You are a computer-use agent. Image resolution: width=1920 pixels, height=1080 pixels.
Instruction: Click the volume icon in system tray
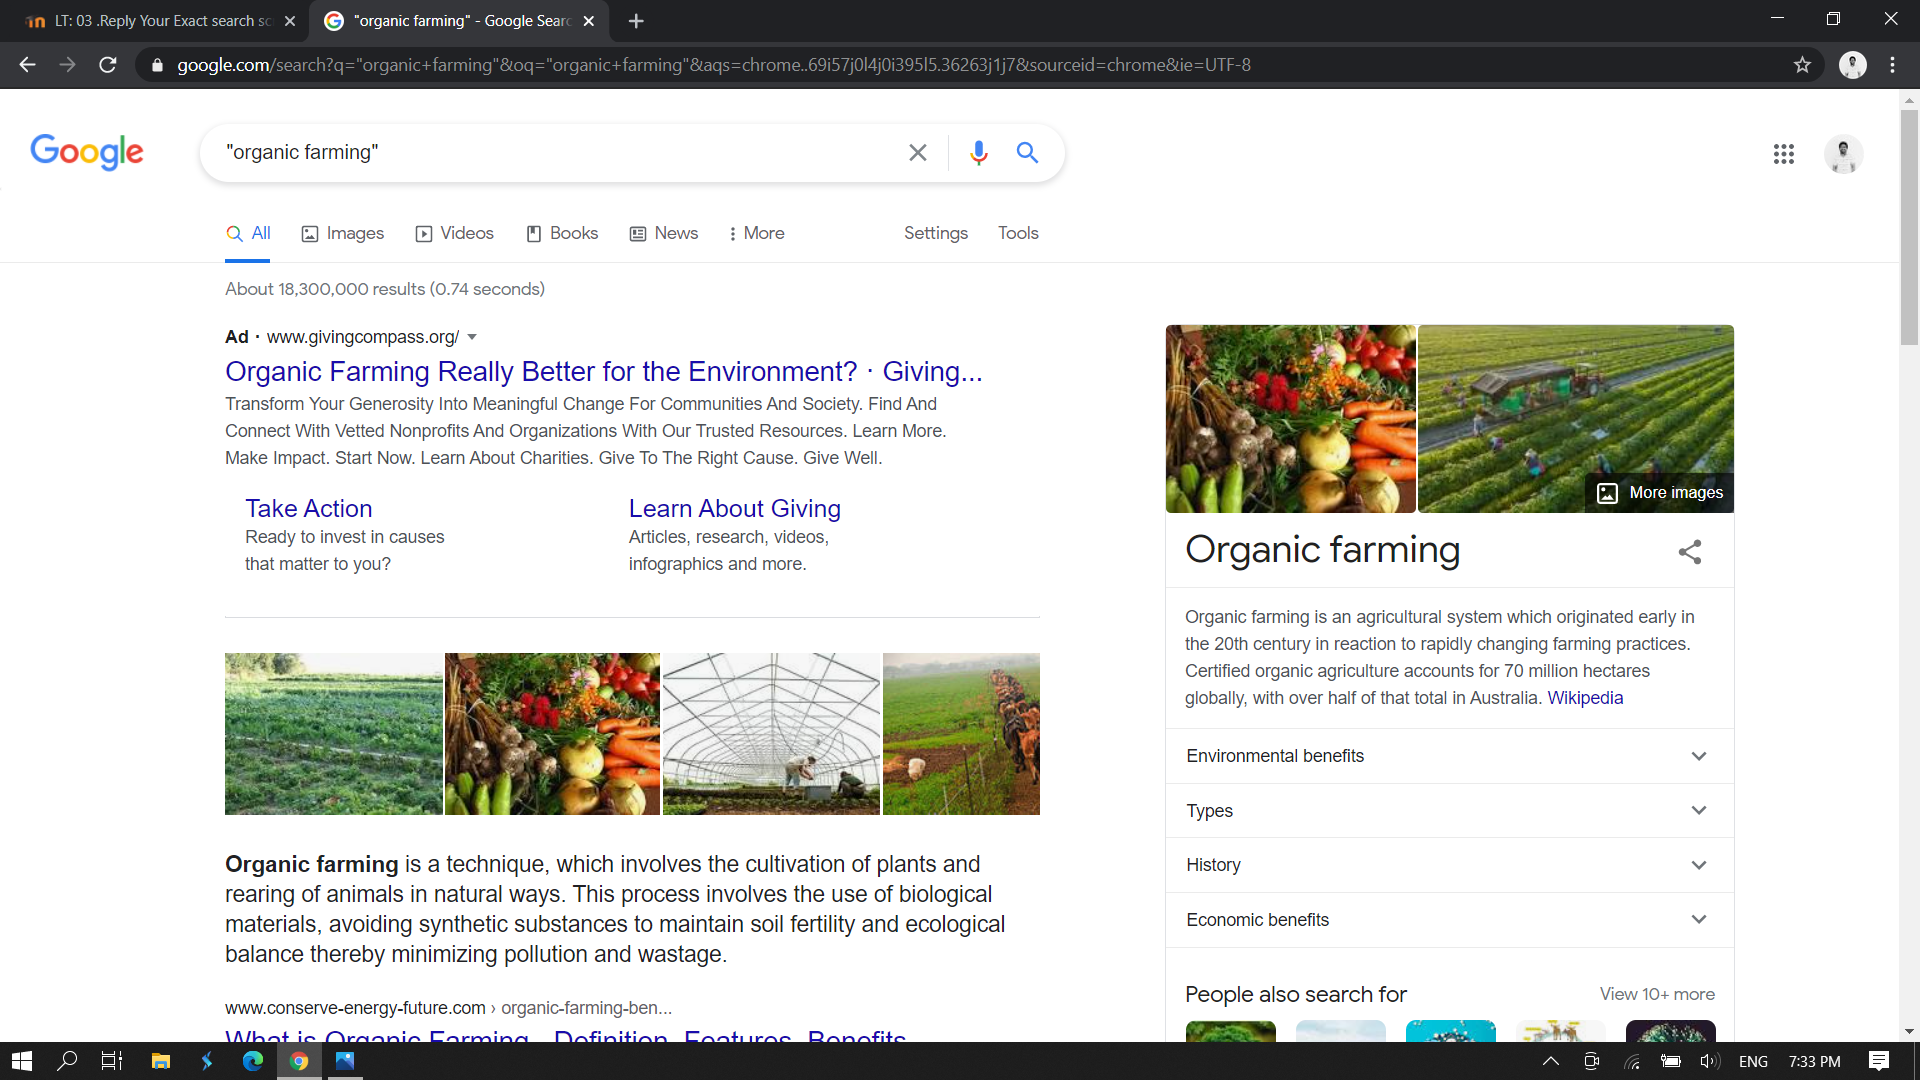(1709, 1061)
